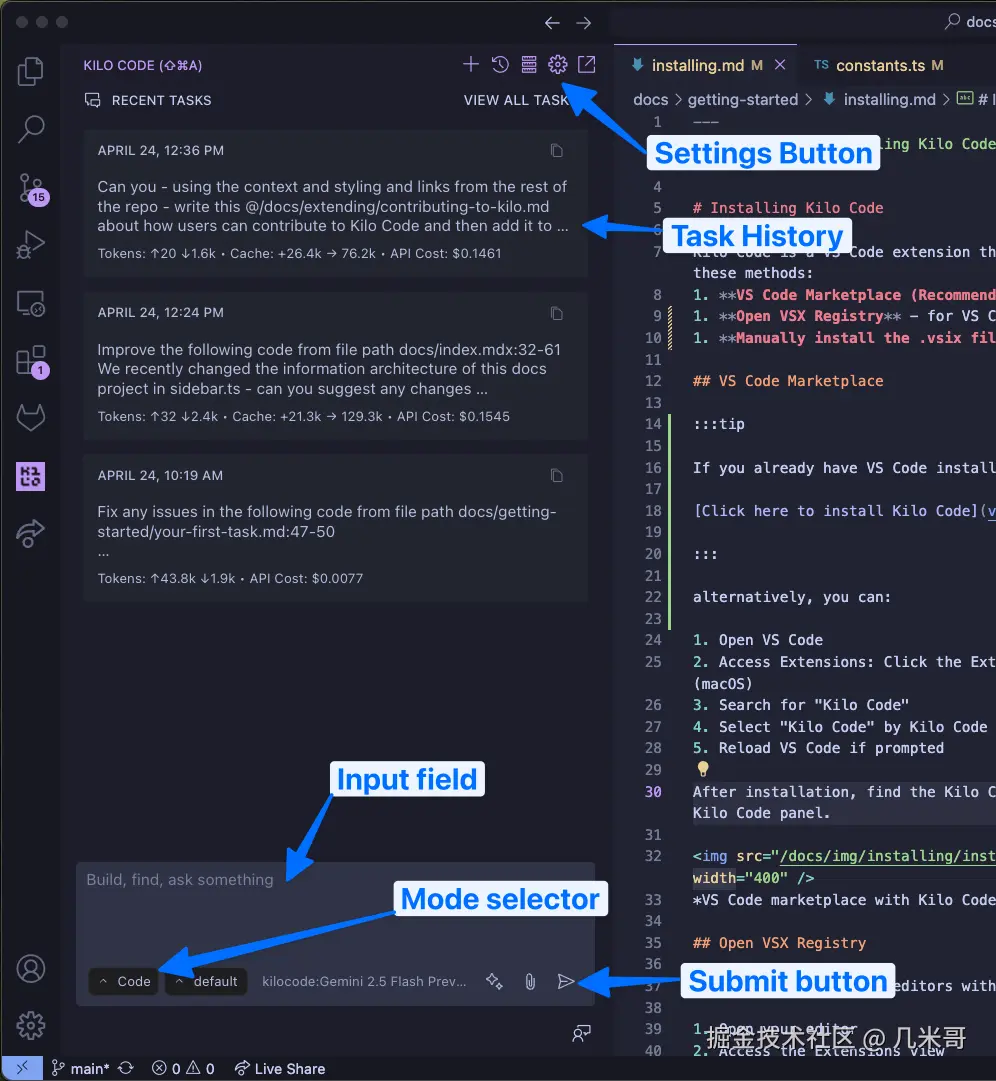Open errors and warnings count in status bar
996x1081 pixels.
pyautogui.click(x=183, y=1068)
